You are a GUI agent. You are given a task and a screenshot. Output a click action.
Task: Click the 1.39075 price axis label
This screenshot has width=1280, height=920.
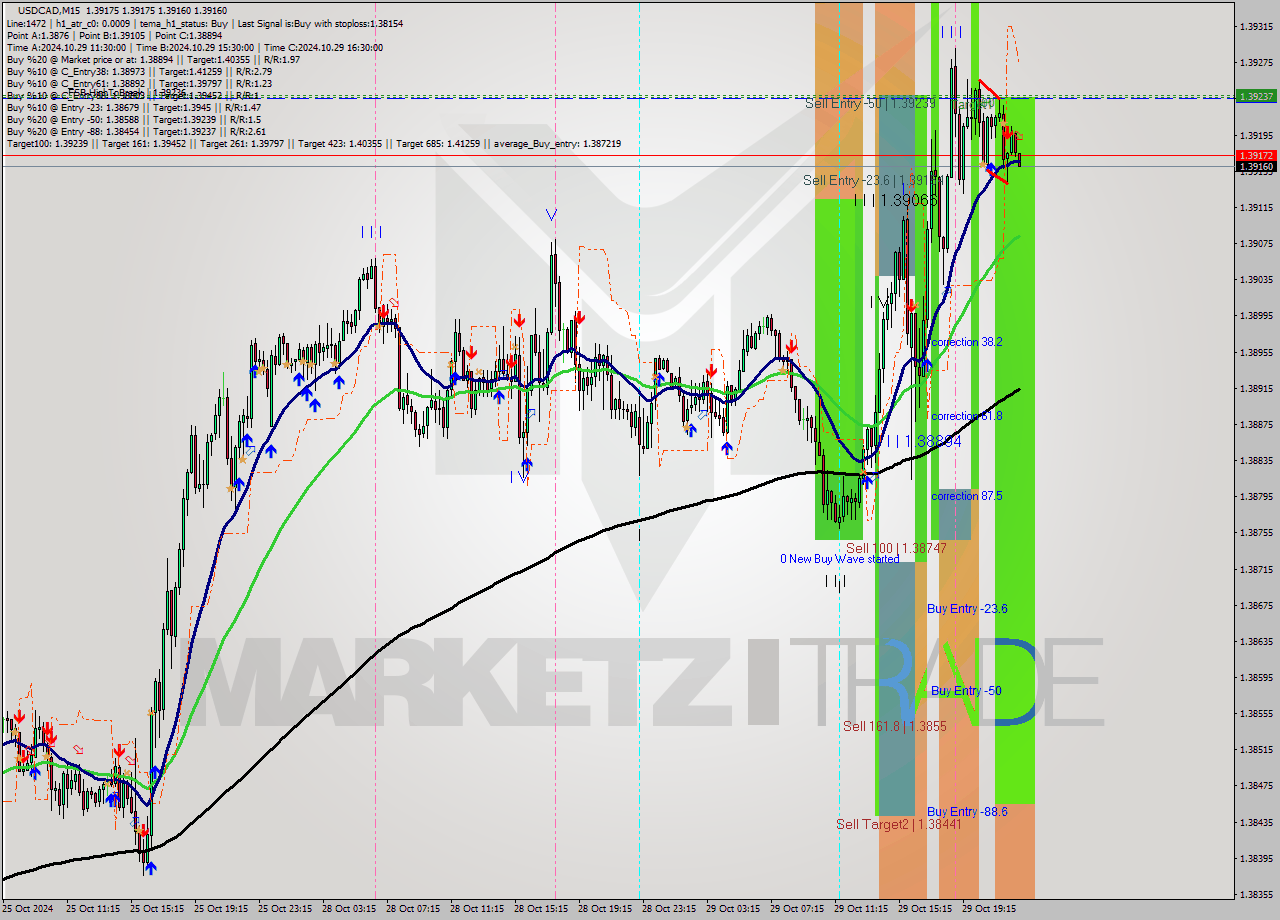click(x=1256, y=243)
